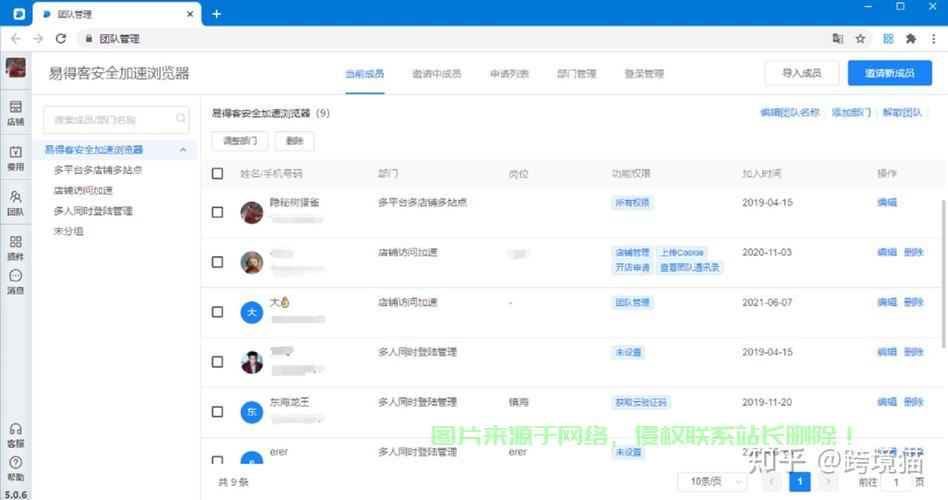The height and width of the screenshot is (500, 948).
Task: Click the 添加部门 link
Action: (851, 112)
